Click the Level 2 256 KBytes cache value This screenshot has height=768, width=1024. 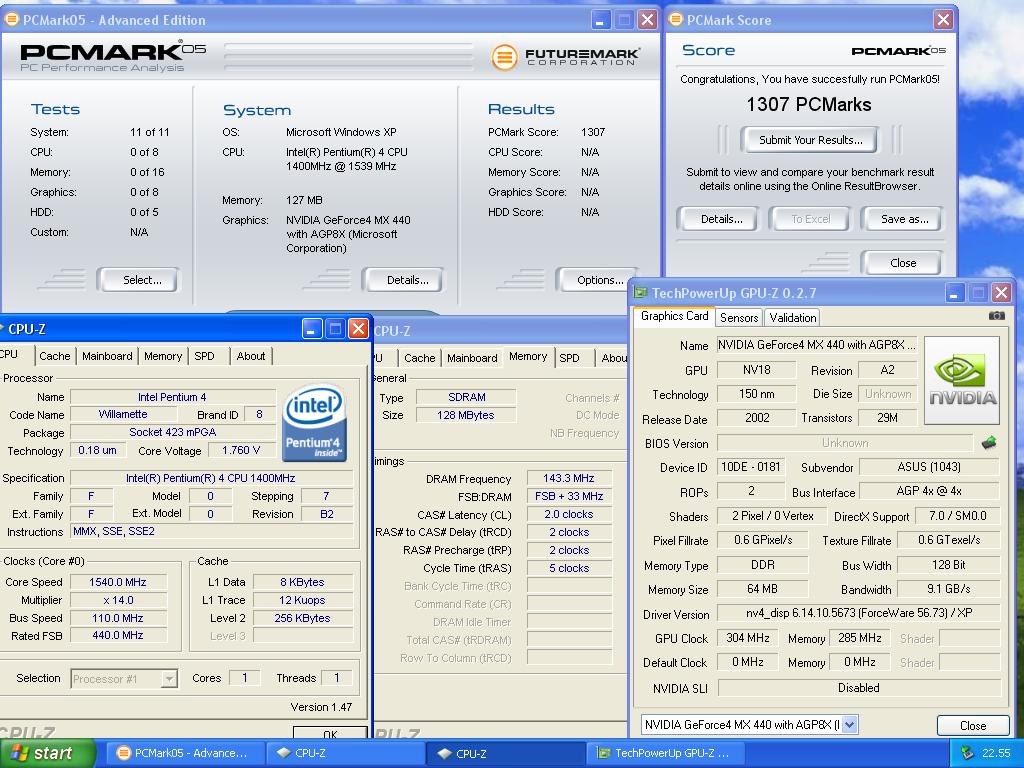(302, 618)
